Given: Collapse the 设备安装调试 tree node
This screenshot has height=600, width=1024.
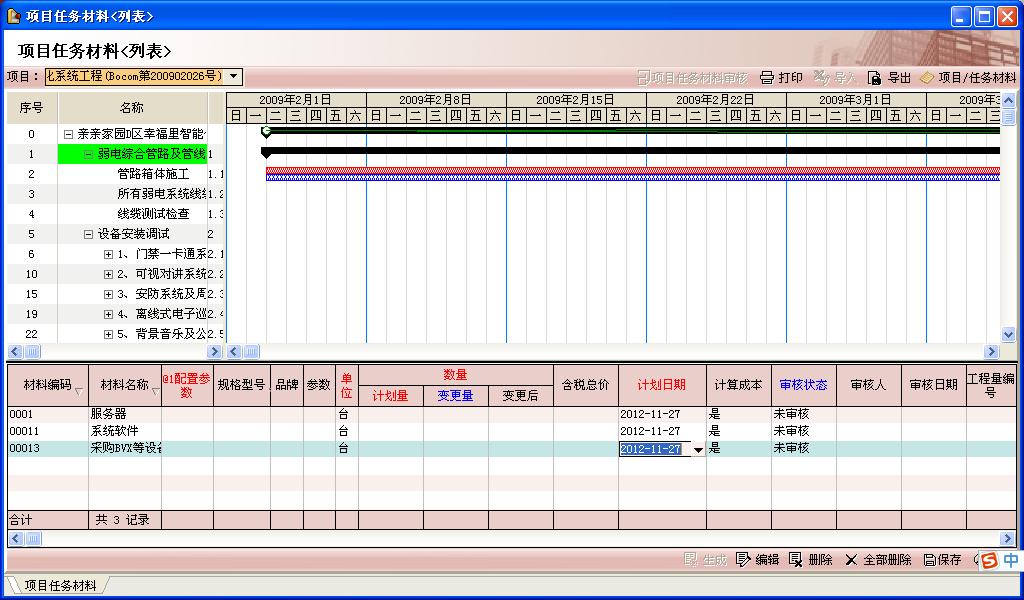Looking at the screenshot, I should (88, 234).
